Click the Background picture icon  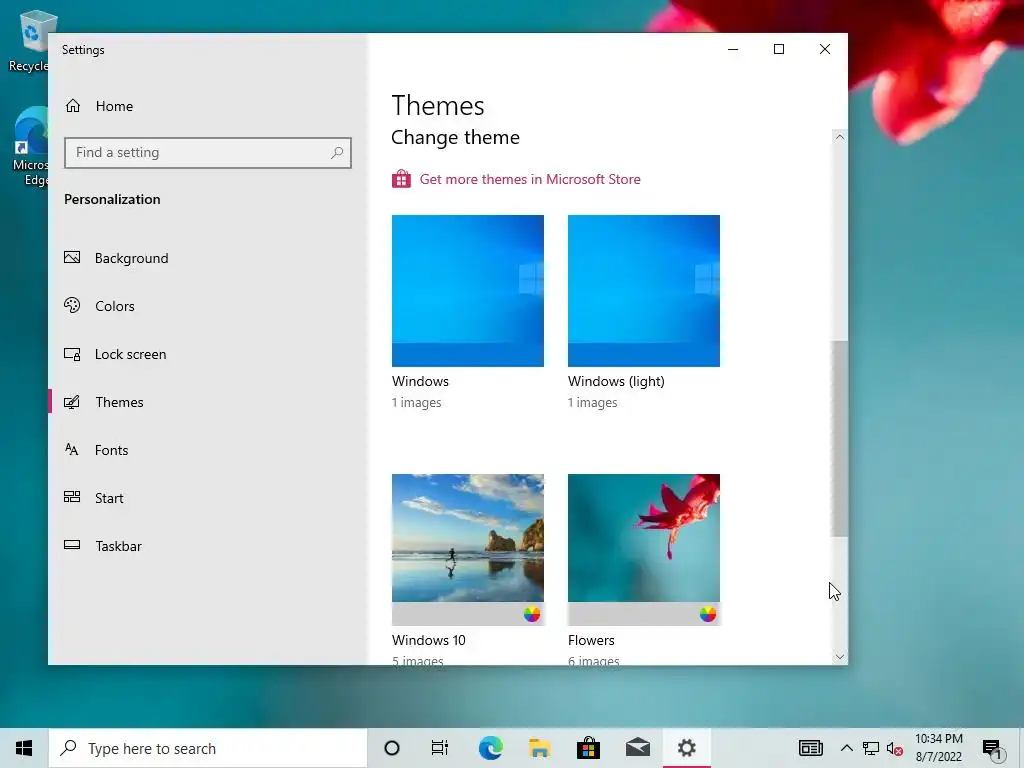point(72,257)
